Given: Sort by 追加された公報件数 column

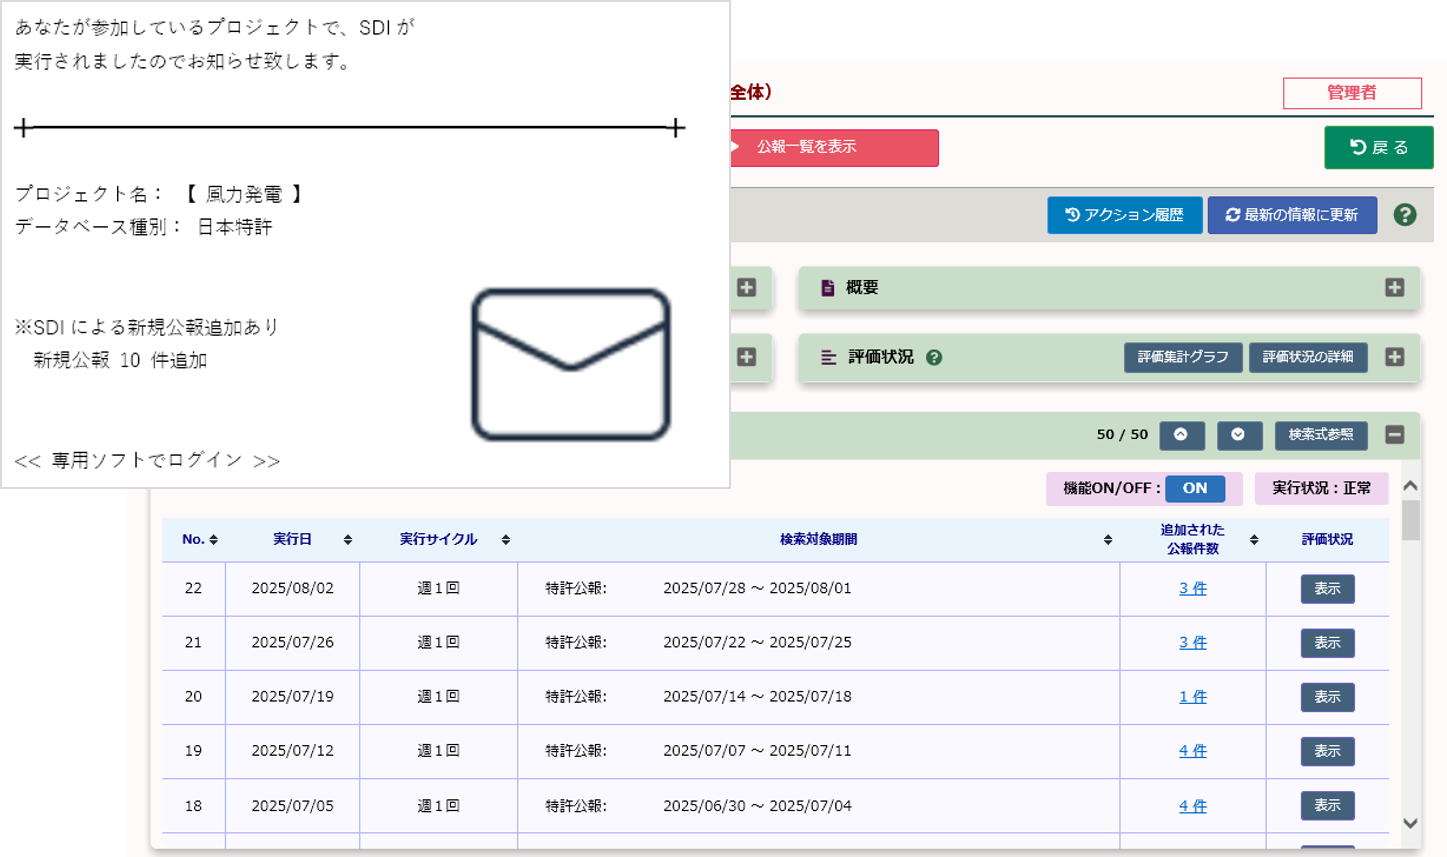Looking at the screenshot, I should pyautogui.click(x=1254, y=540).
